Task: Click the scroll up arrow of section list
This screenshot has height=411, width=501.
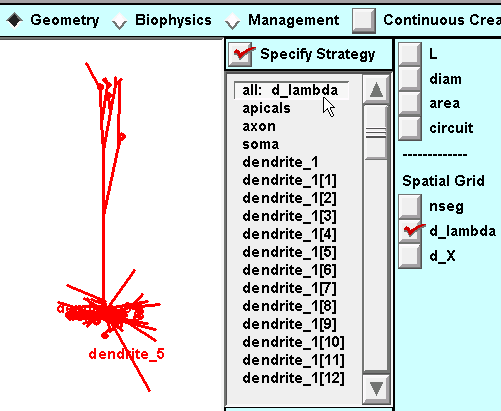Action: click(x=376, y=90)
